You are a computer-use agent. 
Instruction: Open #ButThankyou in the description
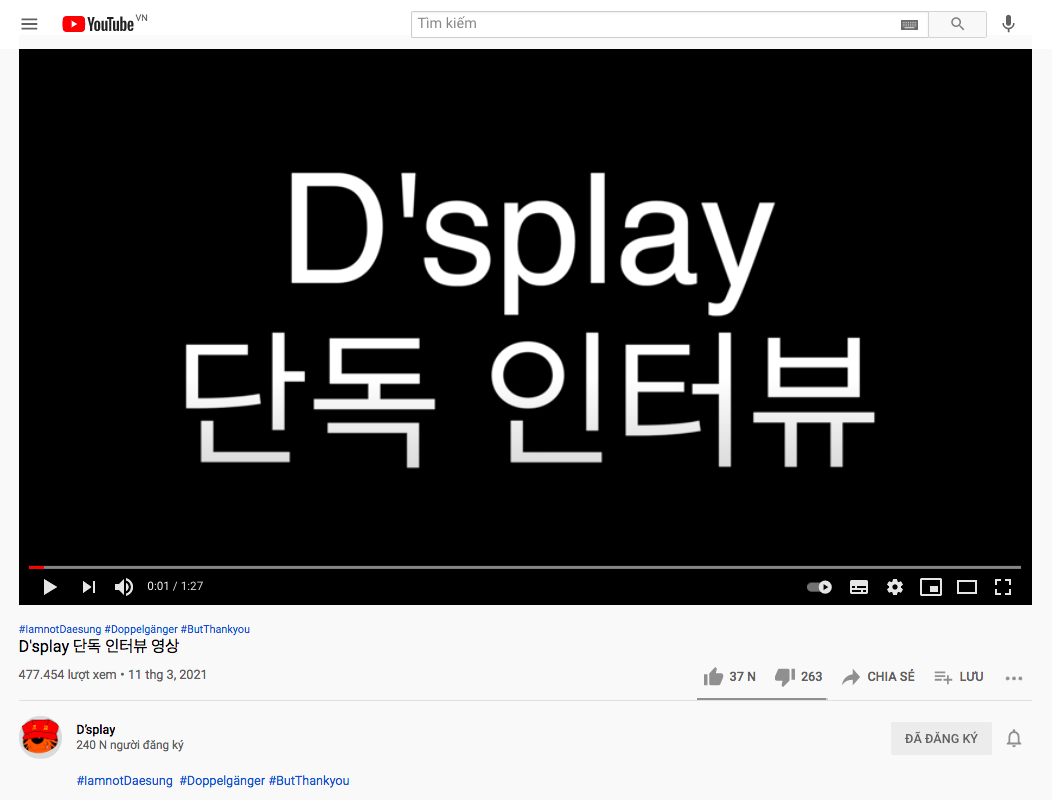pyautogui.click(x=309, y=781)
